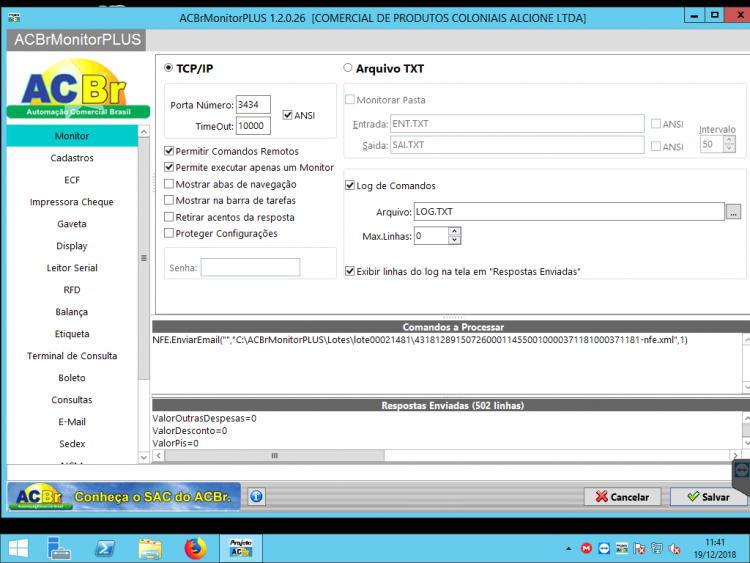
Task: Click the ACBr tray icon
Action: 621,549
